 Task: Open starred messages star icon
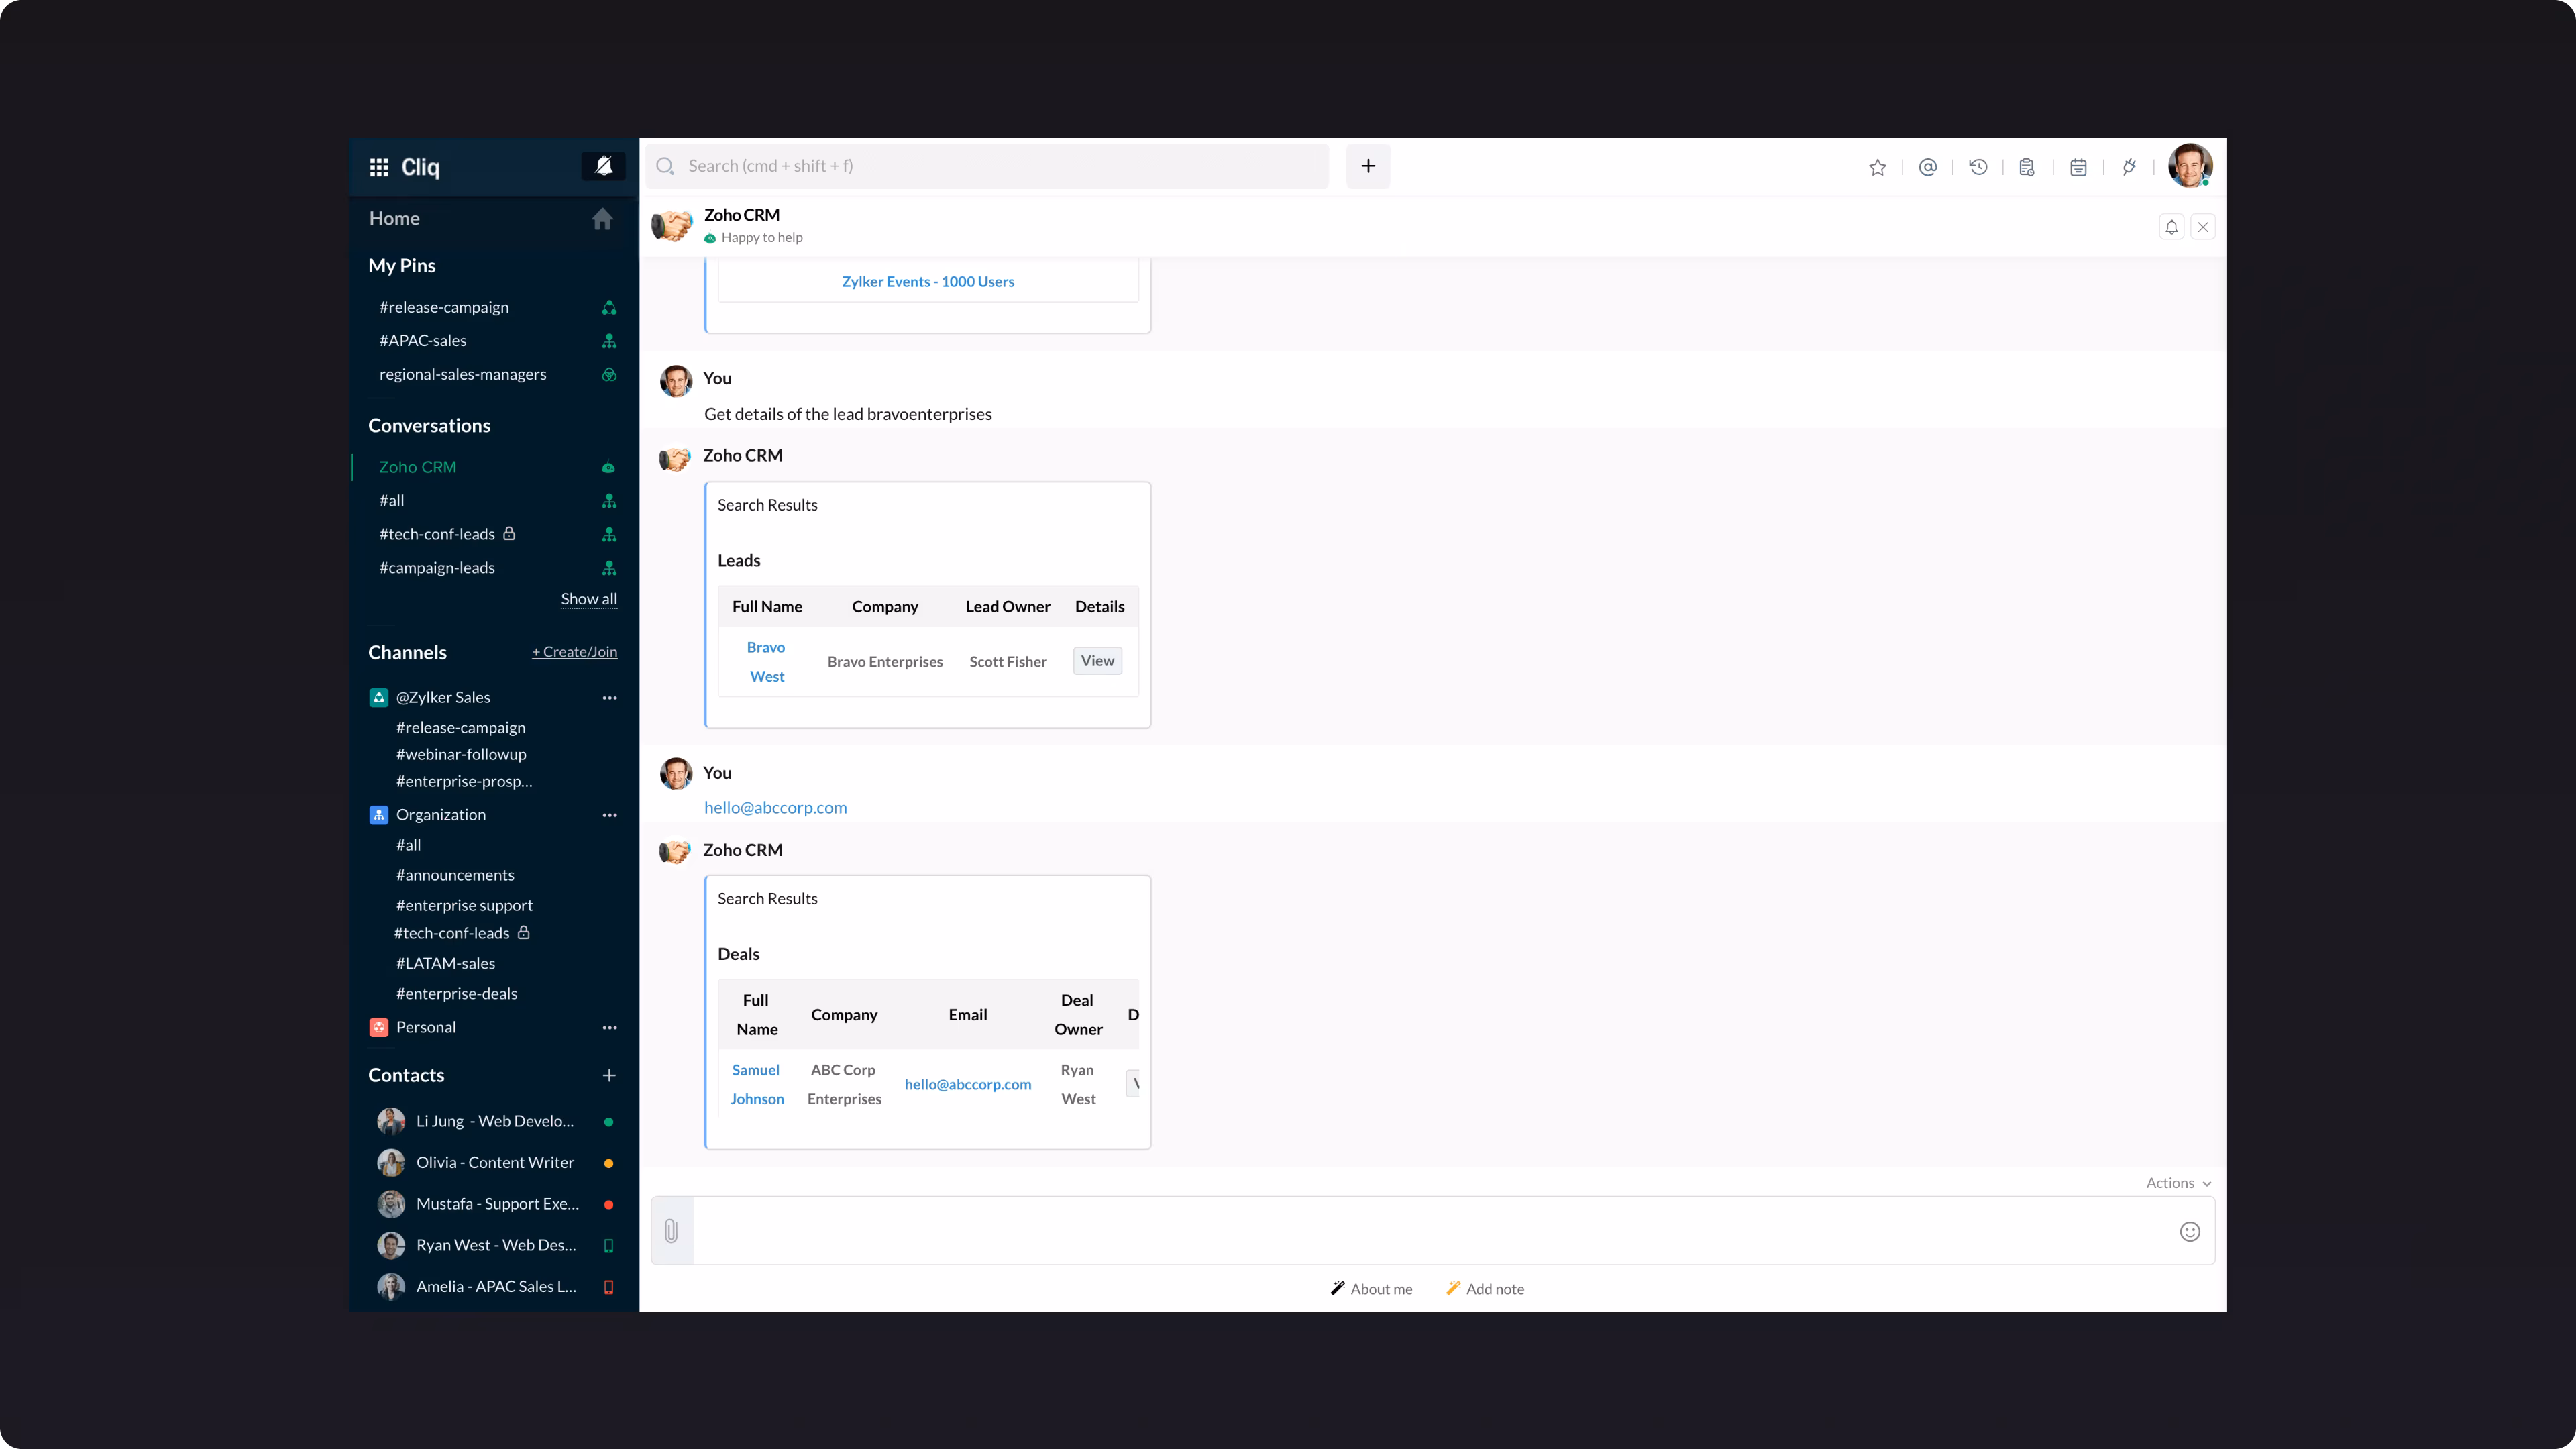(x=1877, y=167)
